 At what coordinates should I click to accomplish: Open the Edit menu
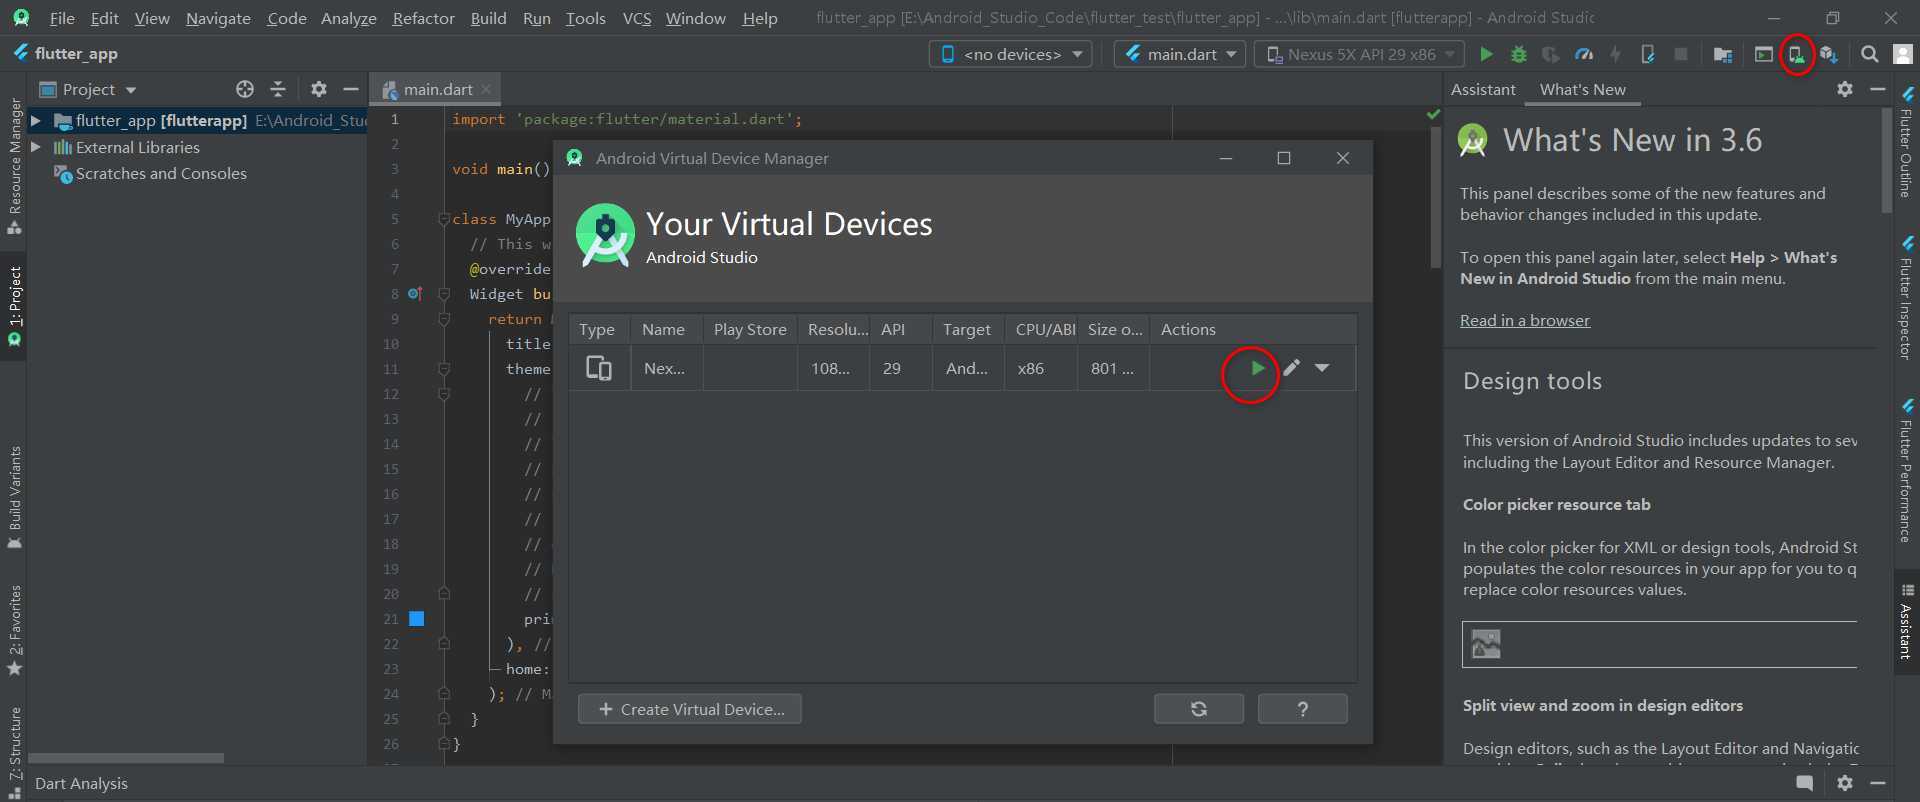[x=104, y=18]
